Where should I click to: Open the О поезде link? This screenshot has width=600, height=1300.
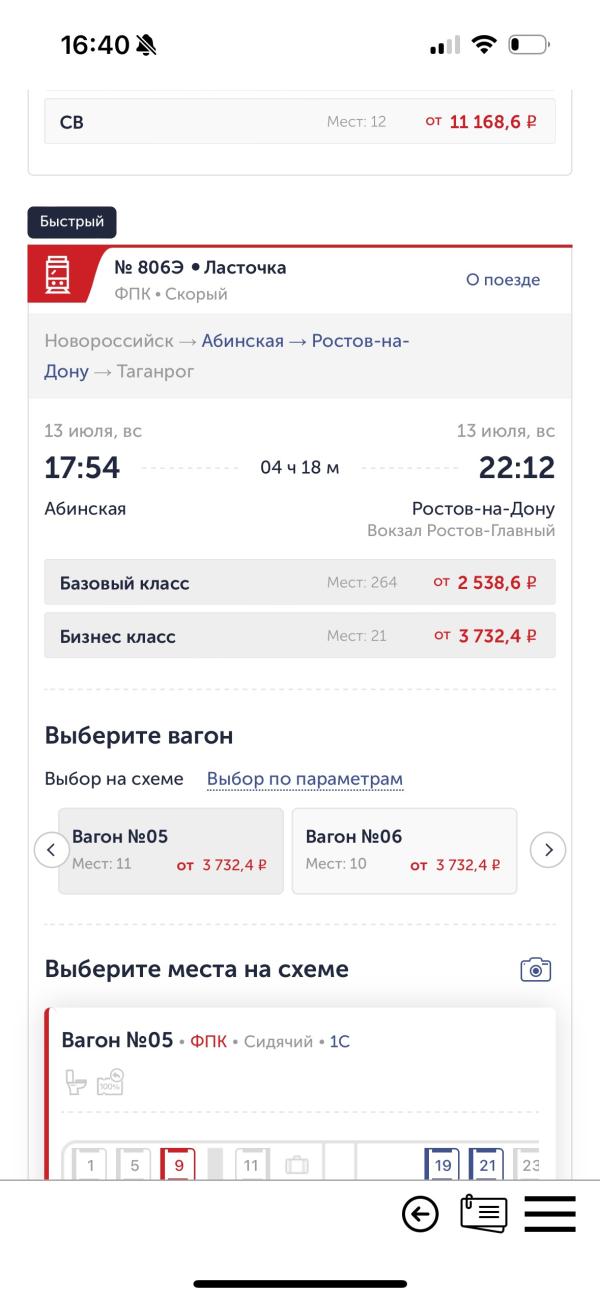503,280
